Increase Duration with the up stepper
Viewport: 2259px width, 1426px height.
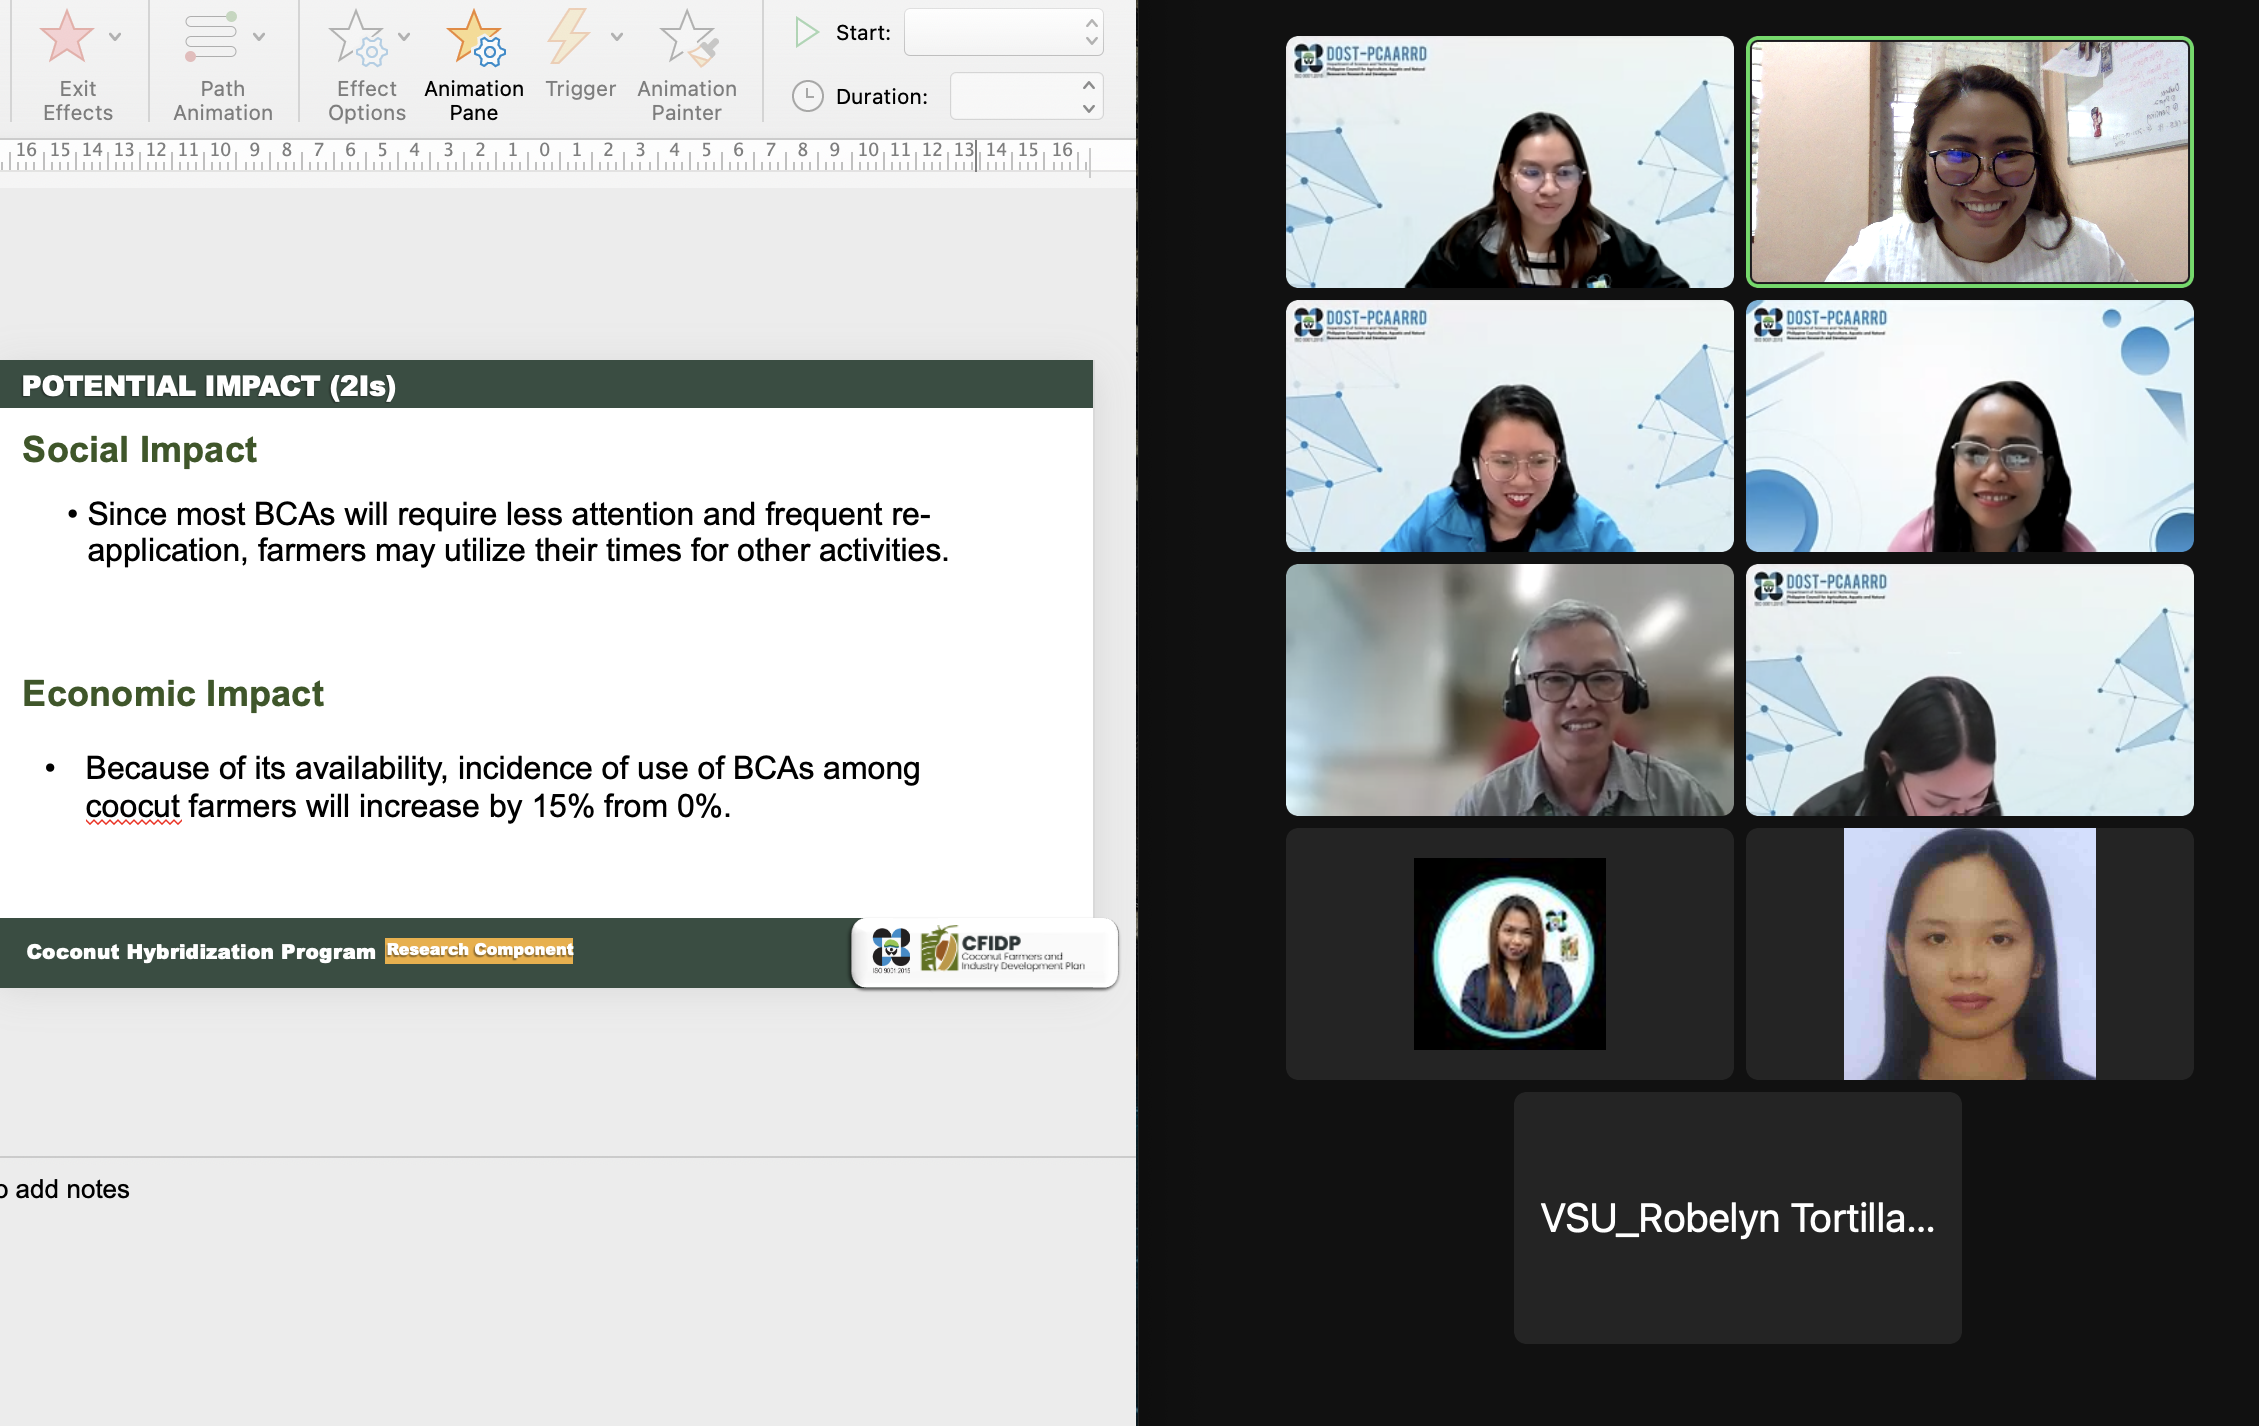click(x=1089, y=86)
